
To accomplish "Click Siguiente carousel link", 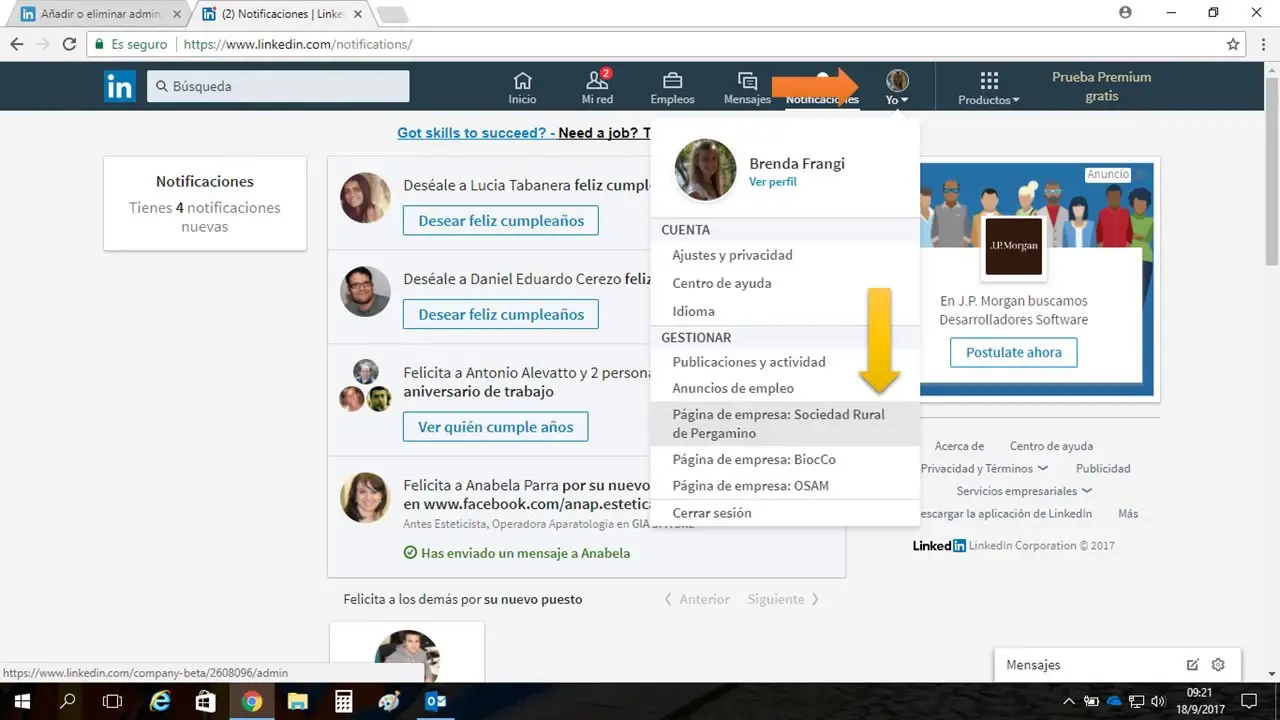I will click(783, 599).
